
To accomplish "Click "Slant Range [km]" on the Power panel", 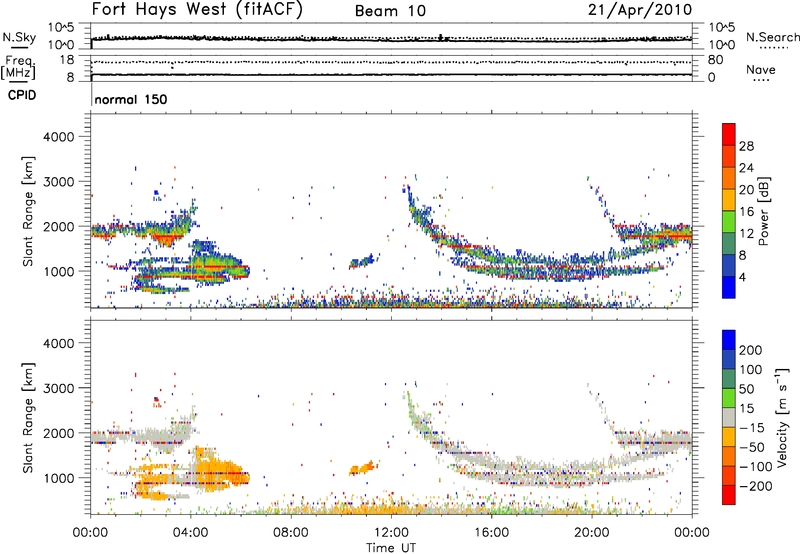I will [x=28, y=211].
